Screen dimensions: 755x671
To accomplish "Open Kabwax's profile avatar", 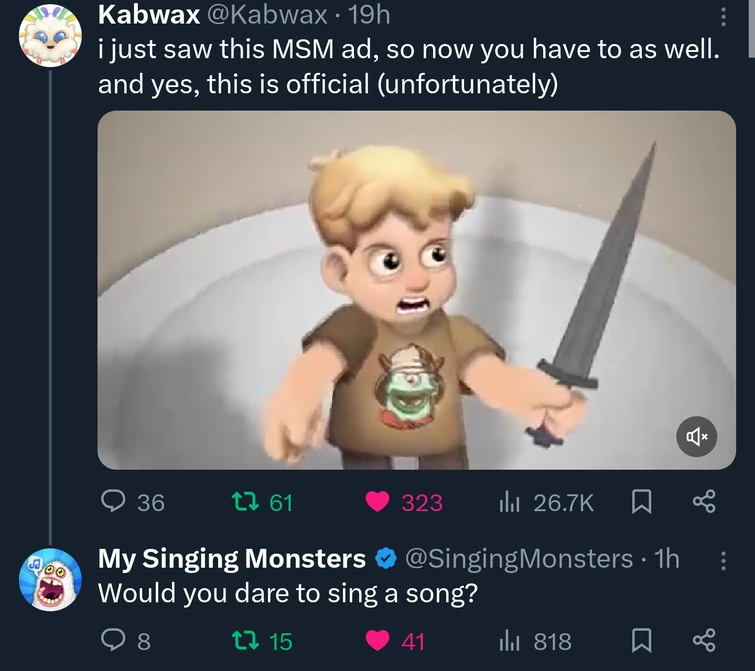I will (49, 36).
